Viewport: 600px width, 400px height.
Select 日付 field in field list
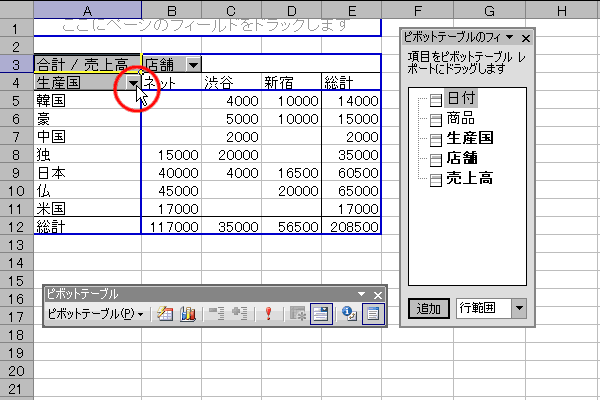[461, 98]
